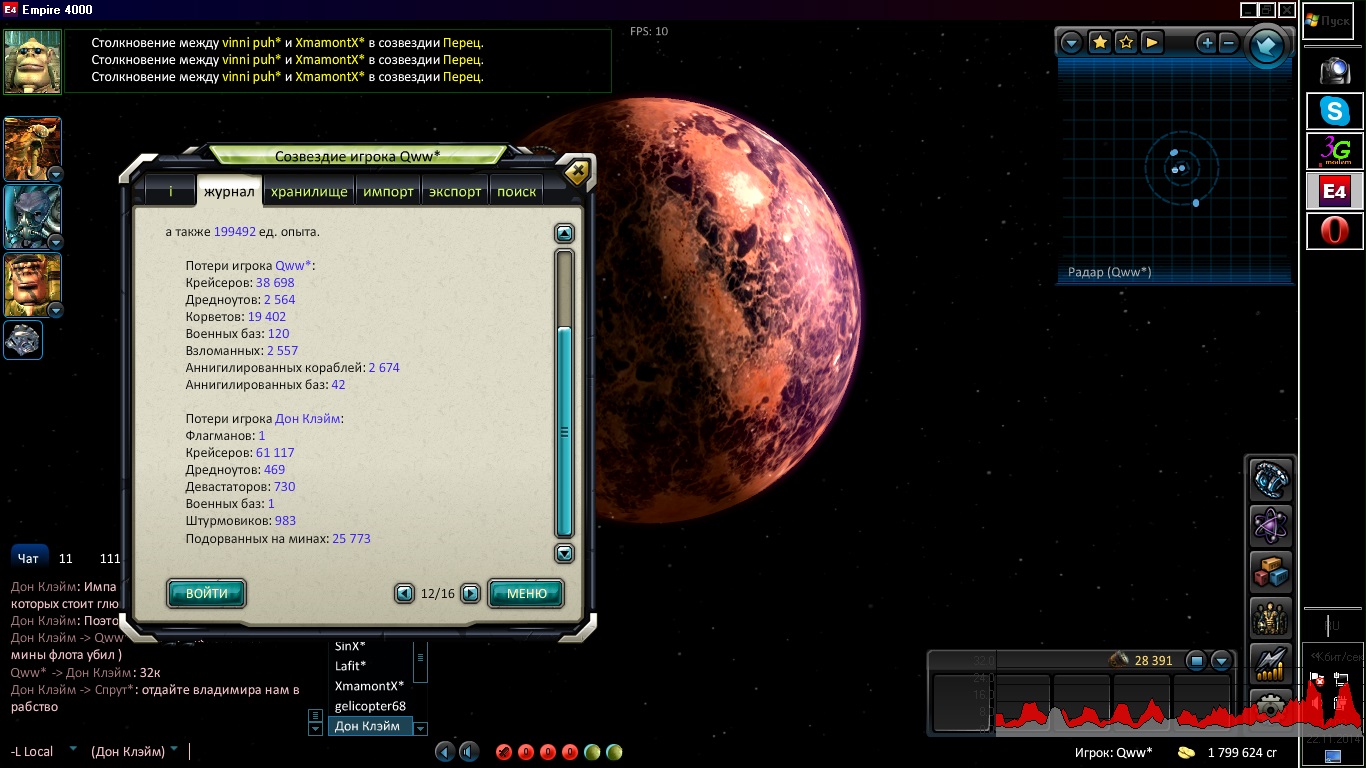Select the orange robot character portrait
The image size is (1366, 768).
[31, 284]
